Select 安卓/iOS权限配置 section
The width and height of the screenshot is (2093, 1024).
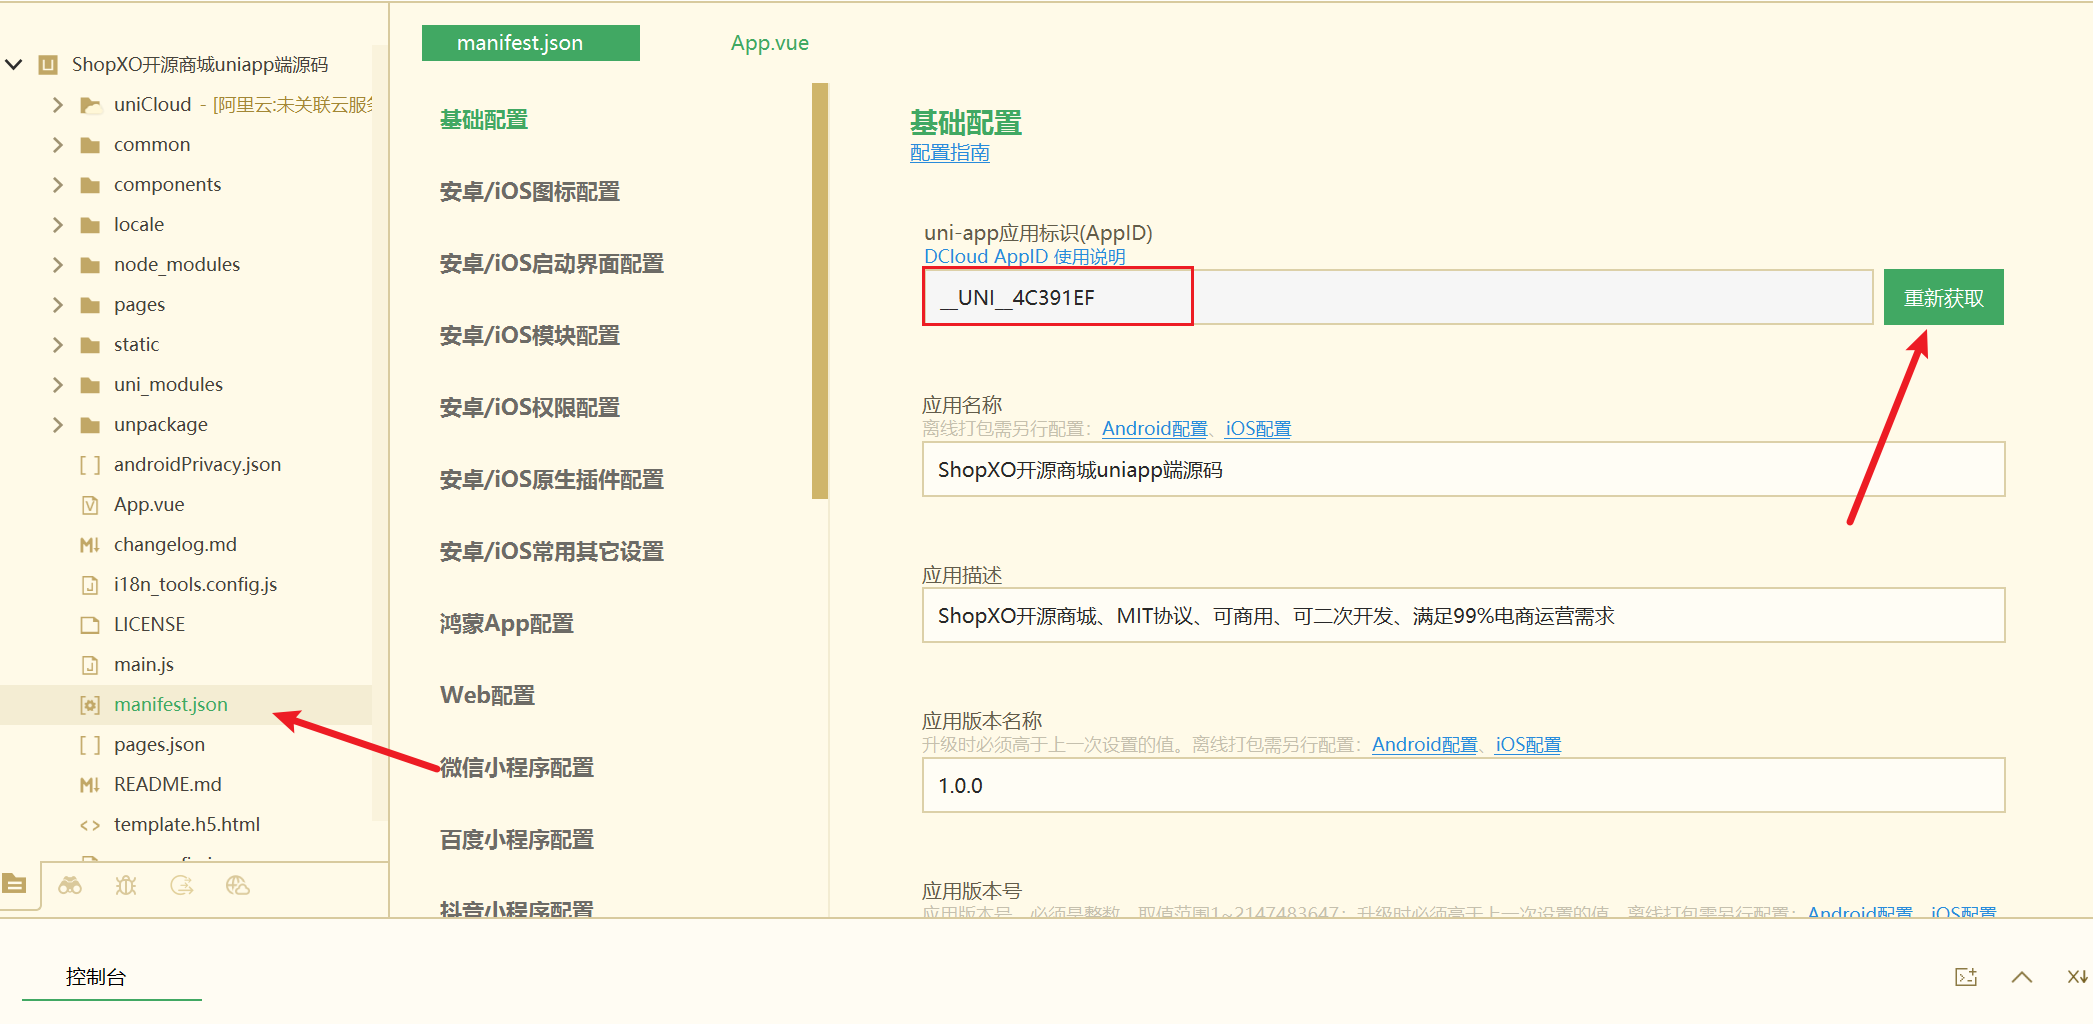coord(530,408)
